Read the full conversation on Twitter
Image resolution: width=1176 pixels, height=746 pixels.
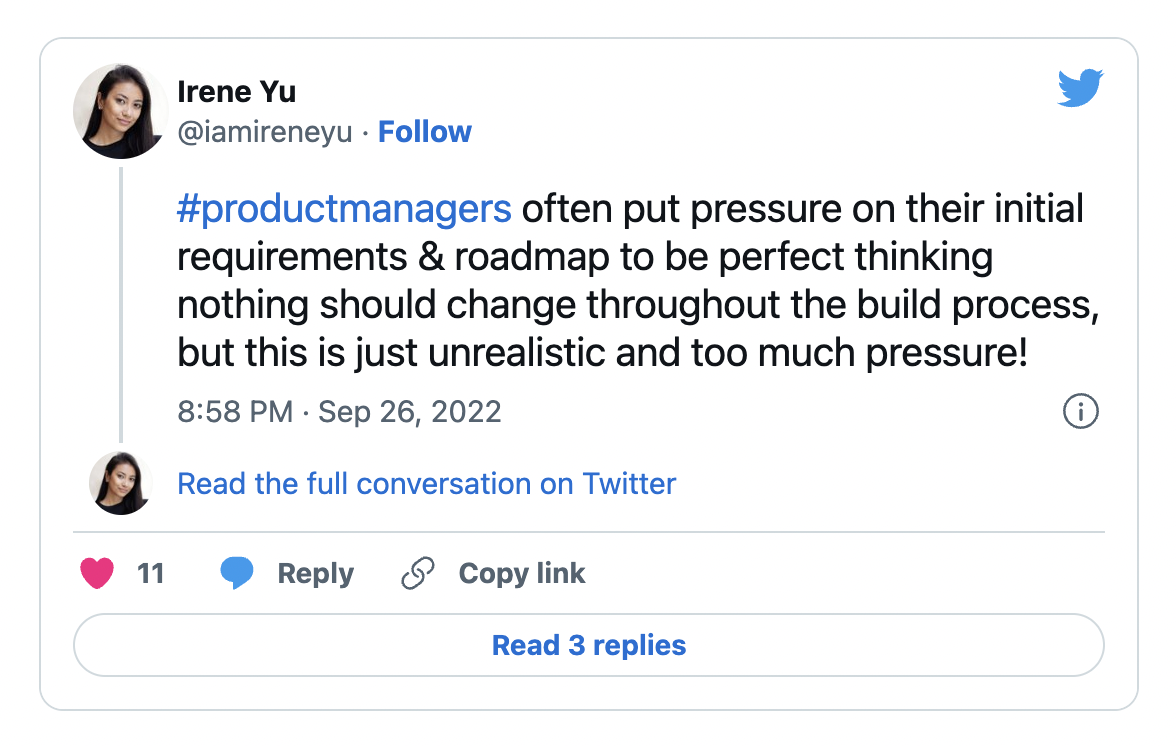426,484
